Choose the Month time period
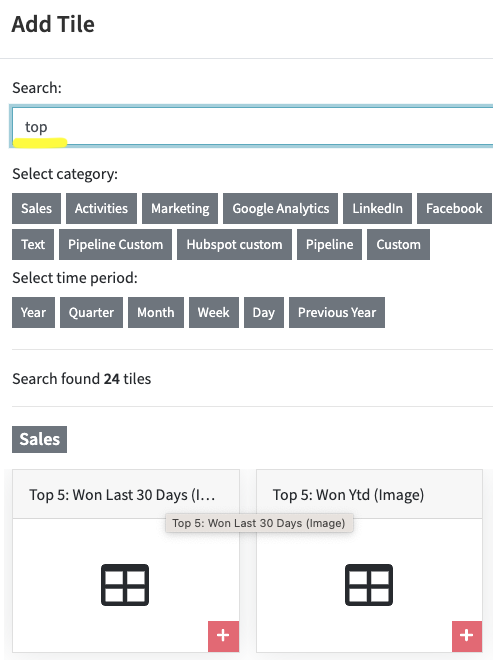This screenshot has height=660, width=493. (156, 312)
